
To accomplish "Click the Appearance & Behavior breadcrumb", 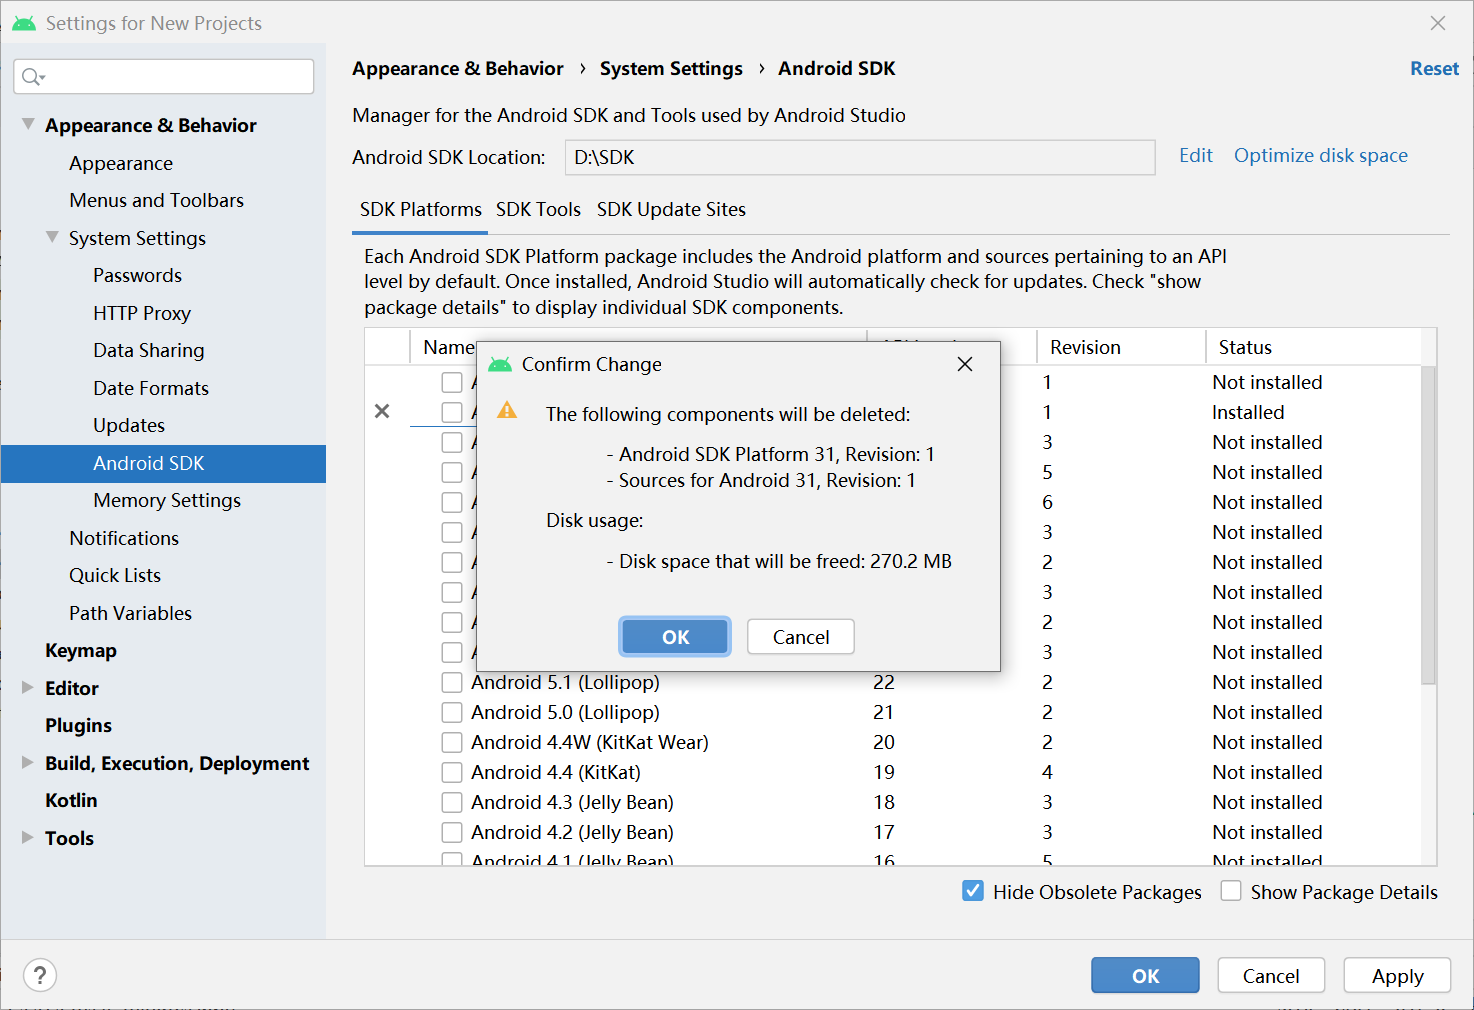I will [458, 68].
